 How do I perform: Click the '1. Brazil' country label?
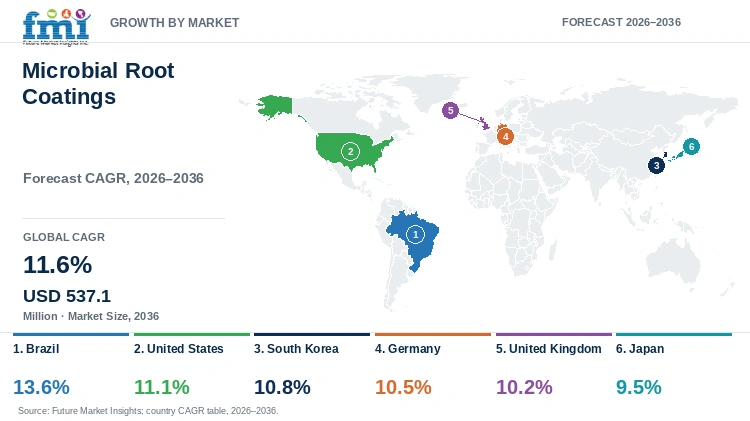(x=36, y=349)
